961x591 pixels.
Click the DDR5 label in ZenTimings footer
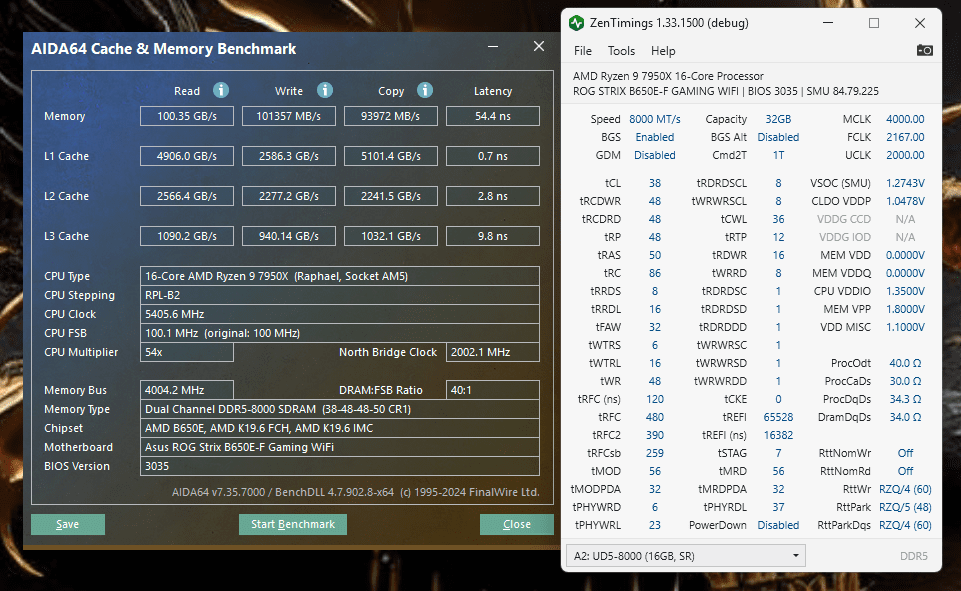[x=913, y=556]
